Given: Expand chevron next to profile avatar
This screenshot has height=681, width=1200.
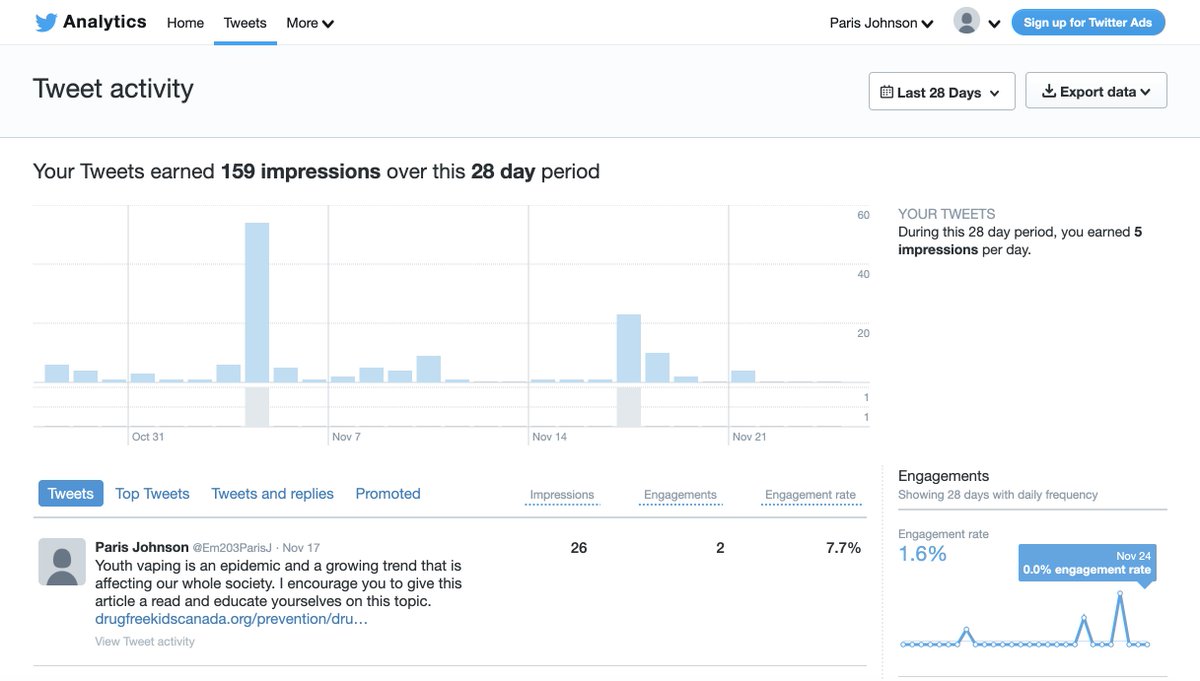Looking at the screenshot, I should tap(994, 24).
